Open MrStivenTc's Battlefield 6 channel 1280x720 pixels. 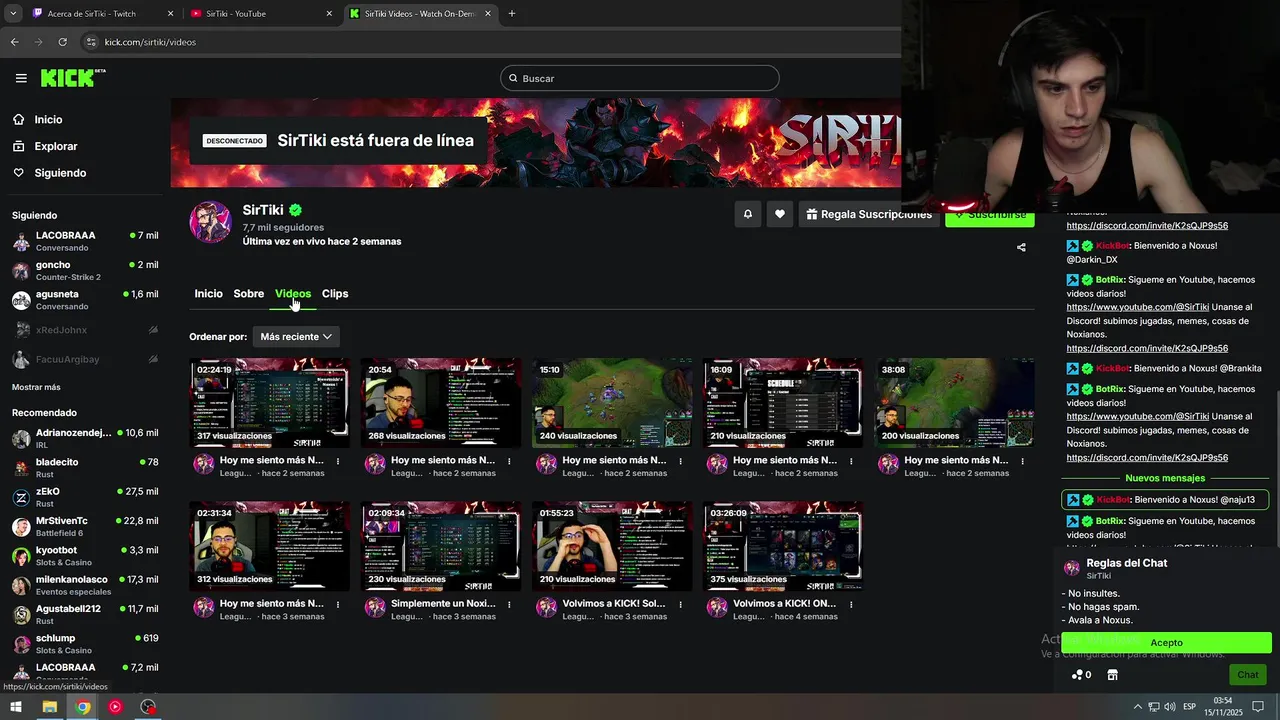click(84, 527)
